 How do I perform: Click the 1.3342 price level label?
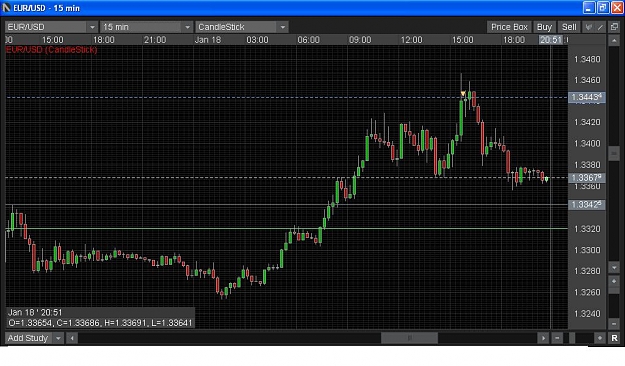click(x=586, y=205)
